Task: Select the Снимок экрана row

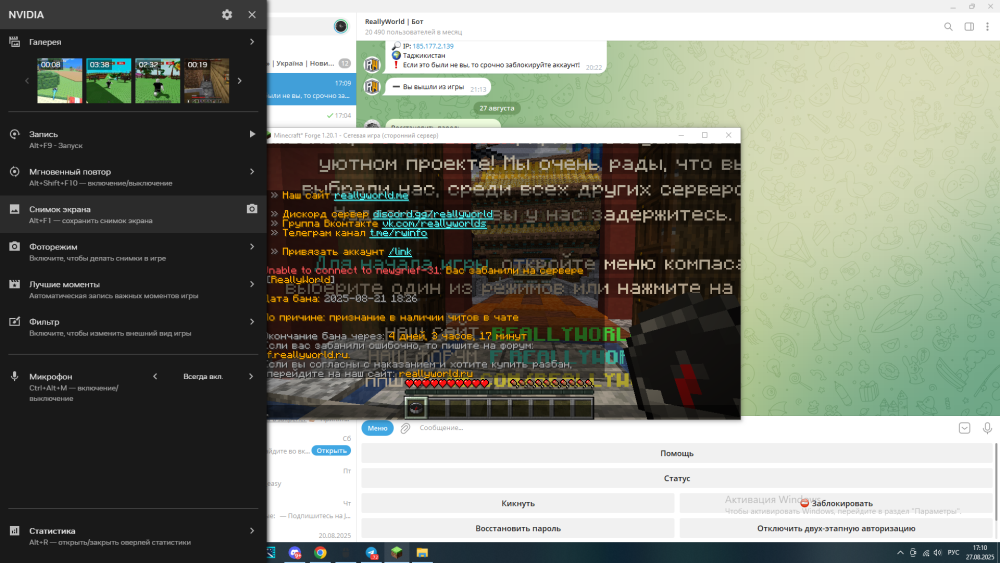Action: pos(133,214)
